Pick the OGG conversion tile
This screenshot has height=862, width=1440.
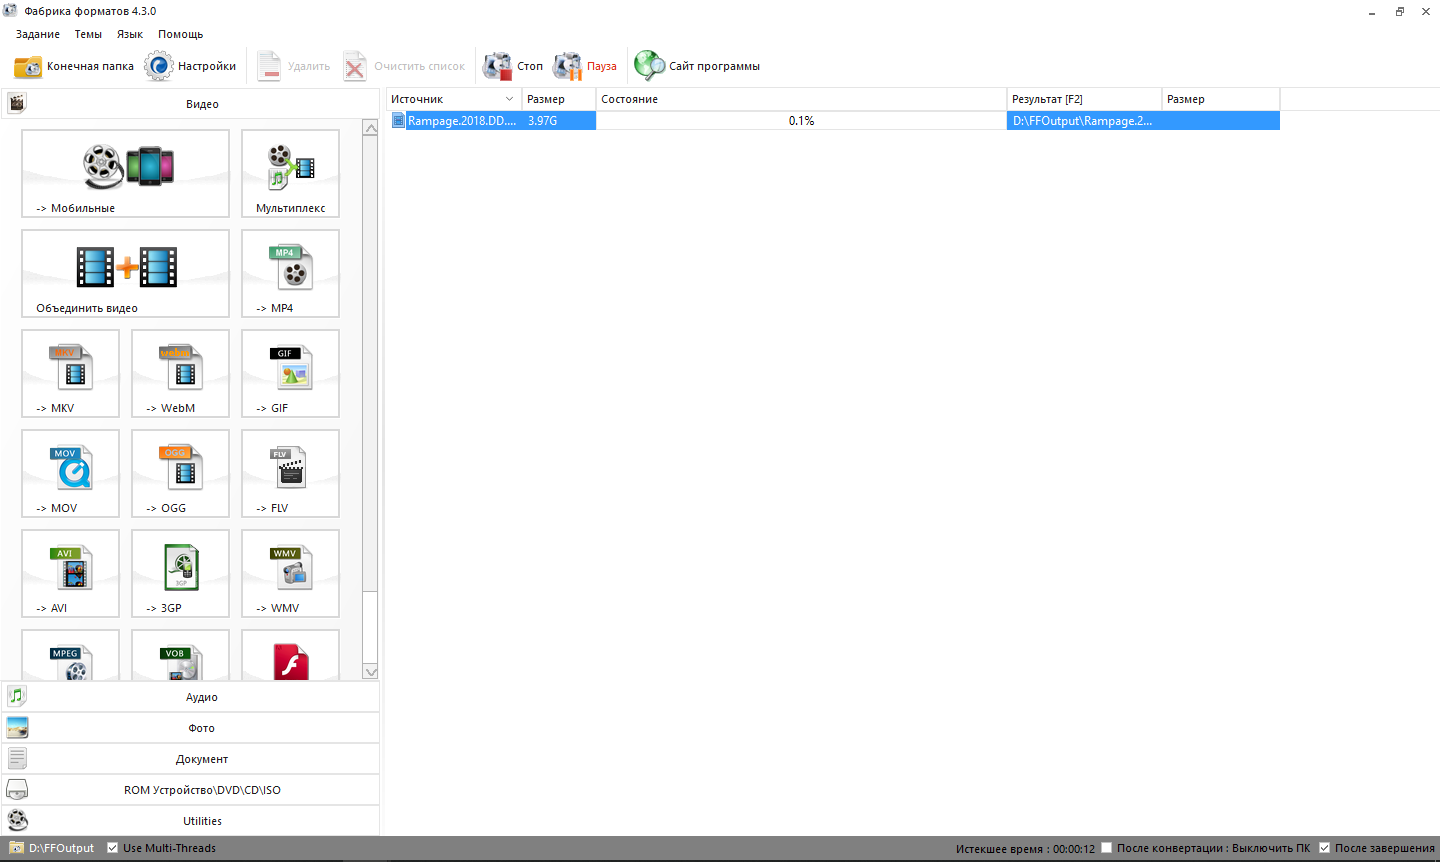point(180,473)
